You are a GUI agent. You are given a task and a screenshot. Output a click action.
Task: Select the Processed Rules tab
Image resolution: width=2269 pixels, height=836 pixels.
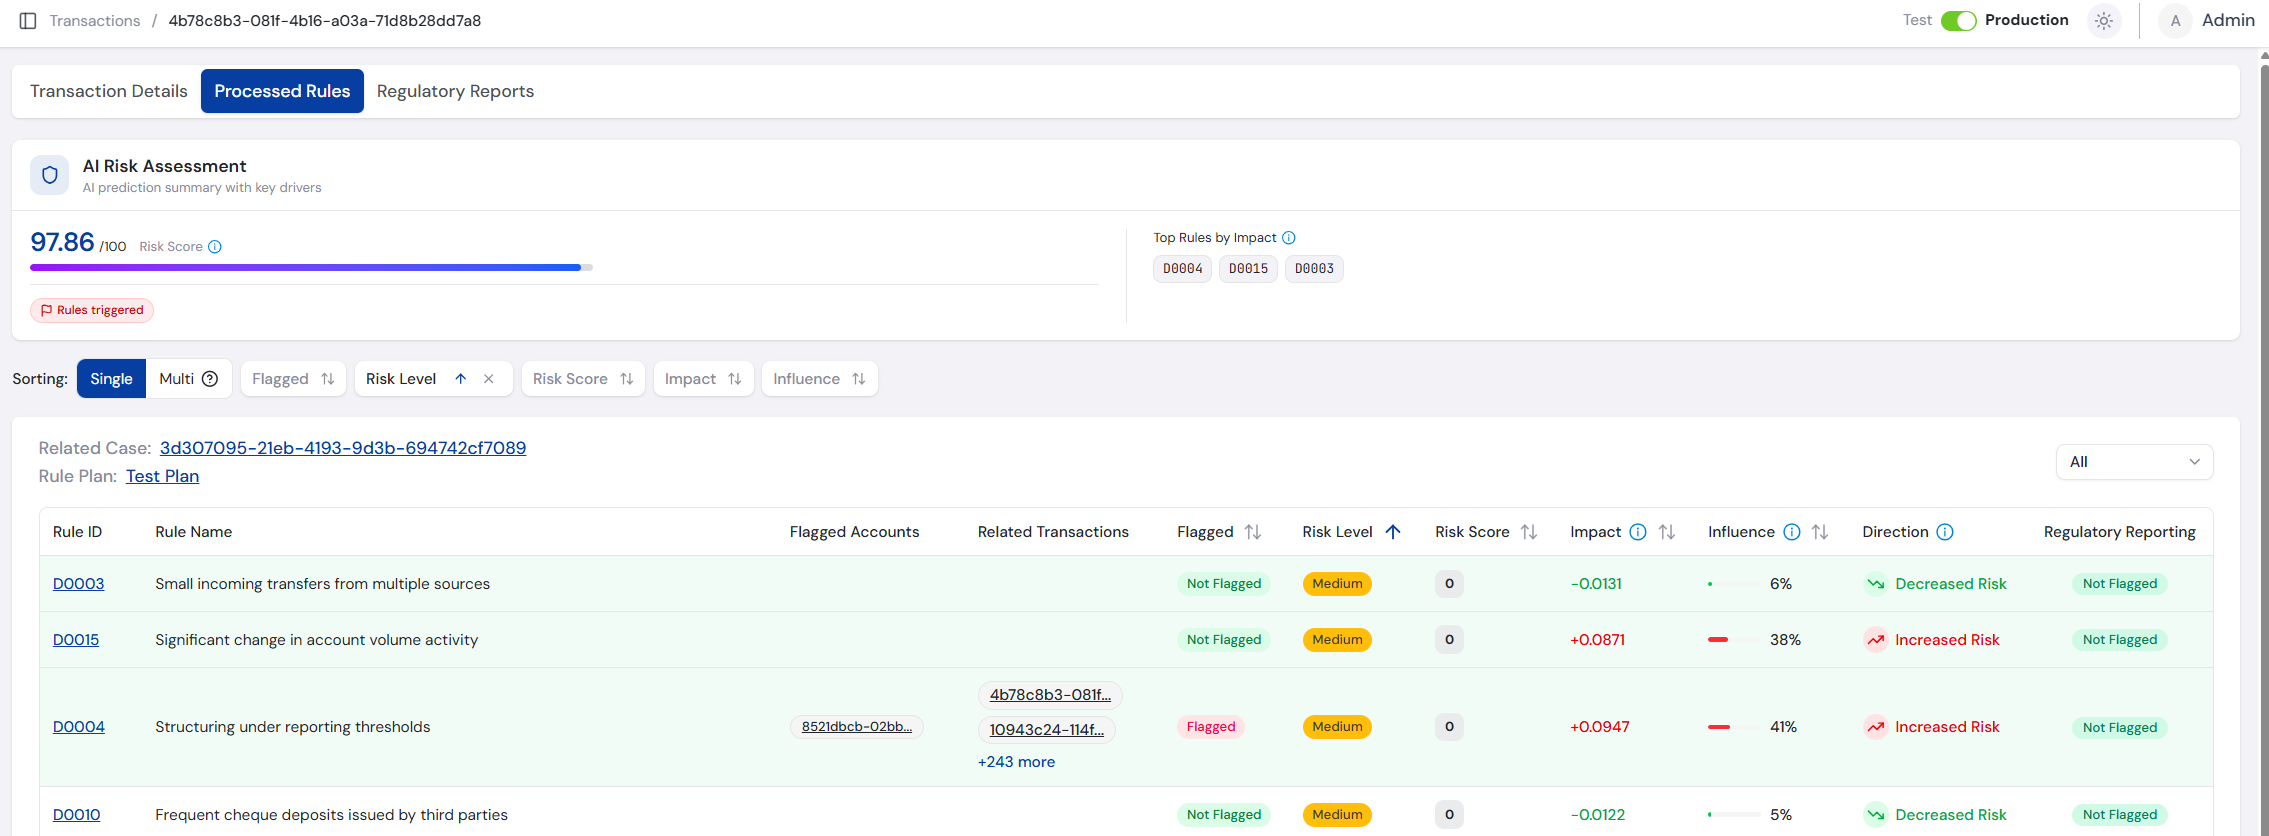click(282, 91)
